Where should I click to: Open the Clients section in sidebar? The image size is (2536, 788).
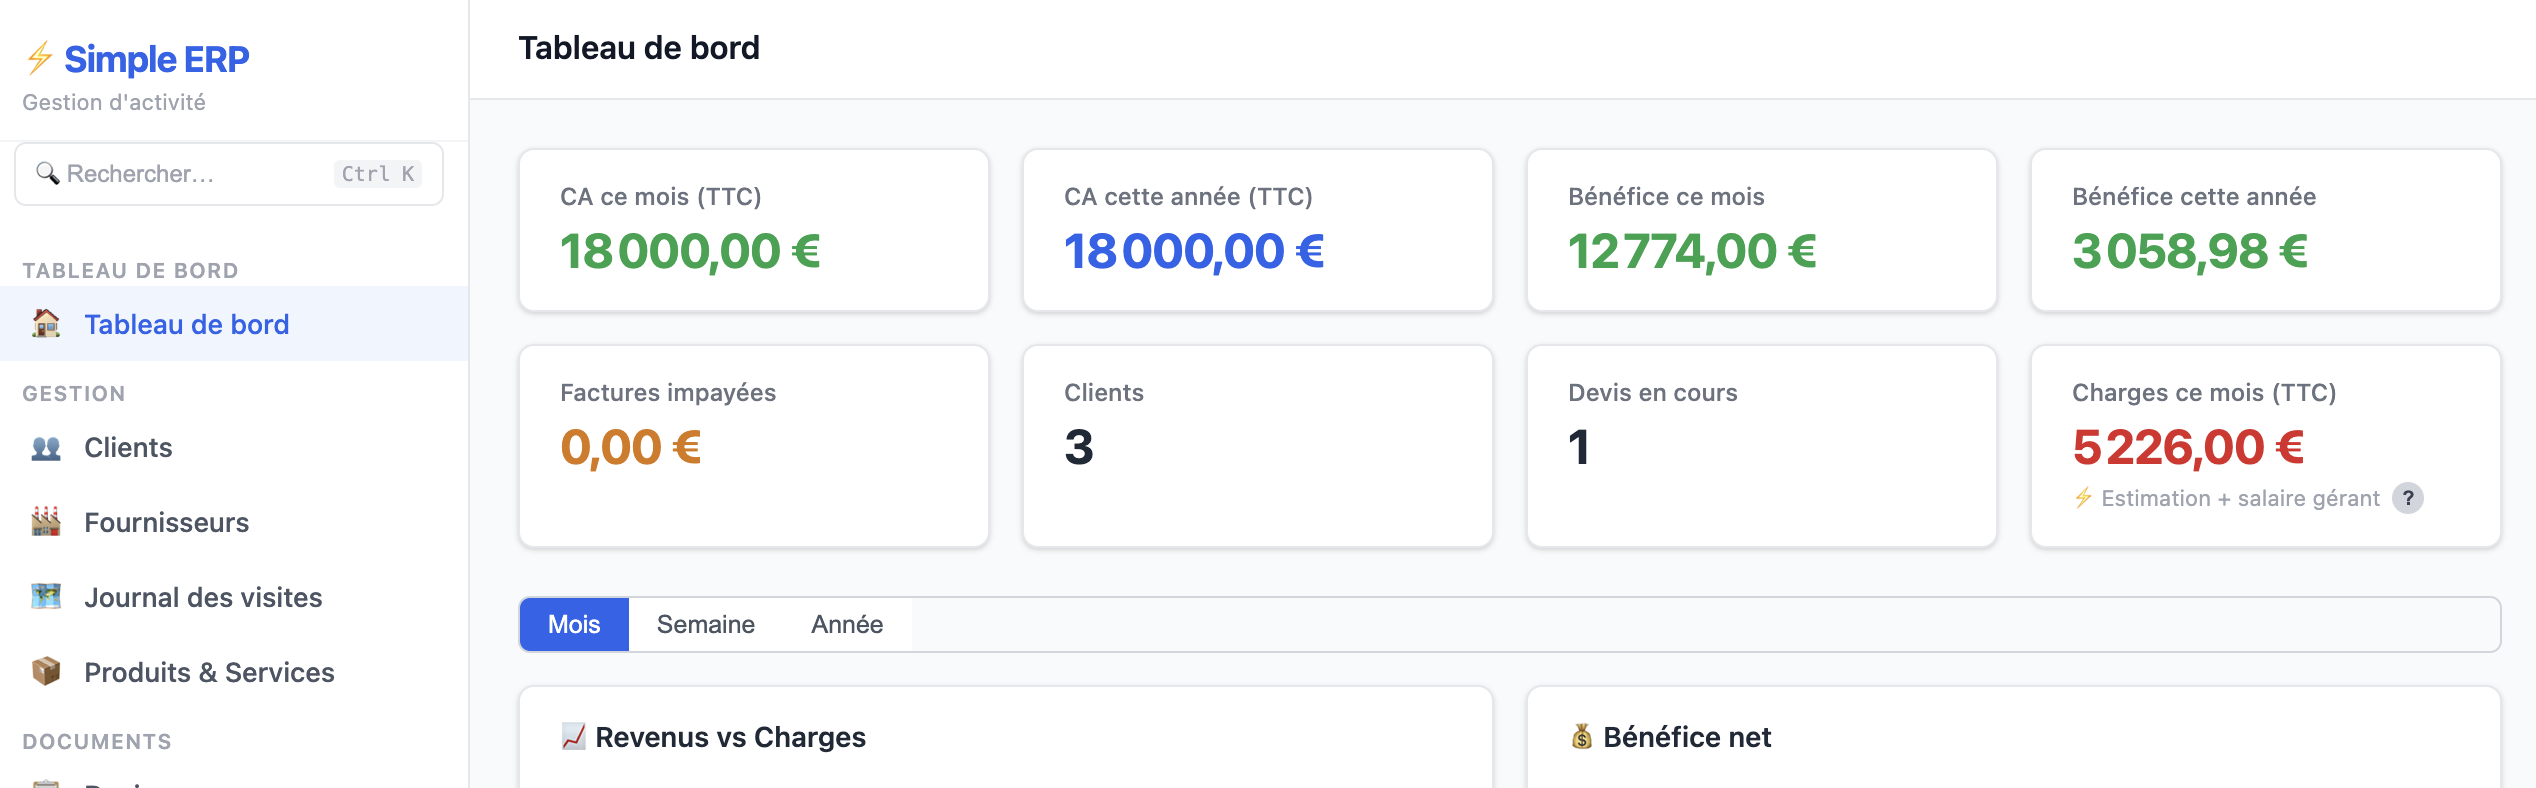point(234,447)
